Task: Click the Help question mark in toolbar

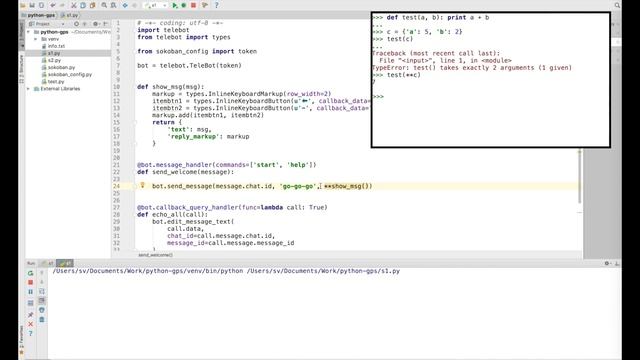Action: point(216,5)
